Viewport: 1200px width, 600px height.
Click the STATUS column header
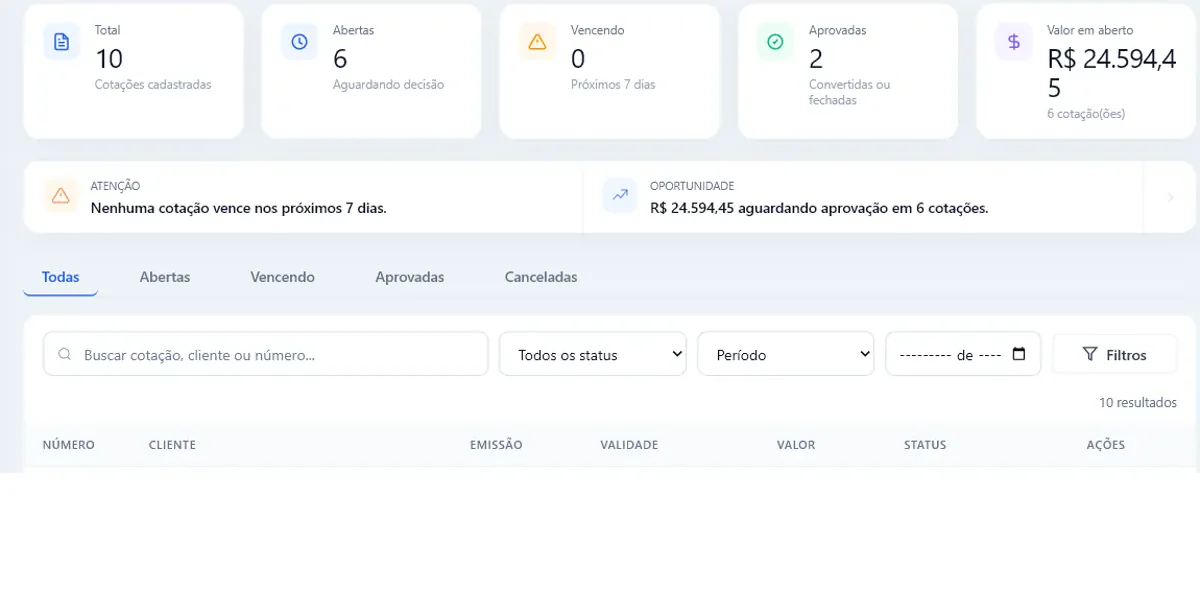tap(925, 445)
